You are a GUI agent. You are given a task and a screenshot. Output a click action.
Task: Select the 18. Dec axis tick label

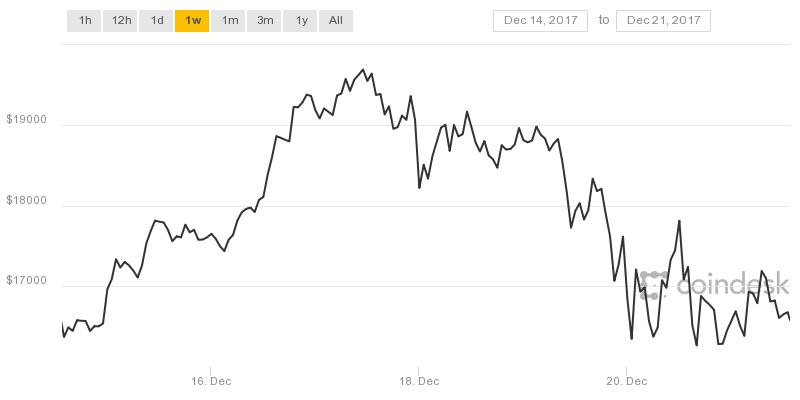(x=418, y=381)
